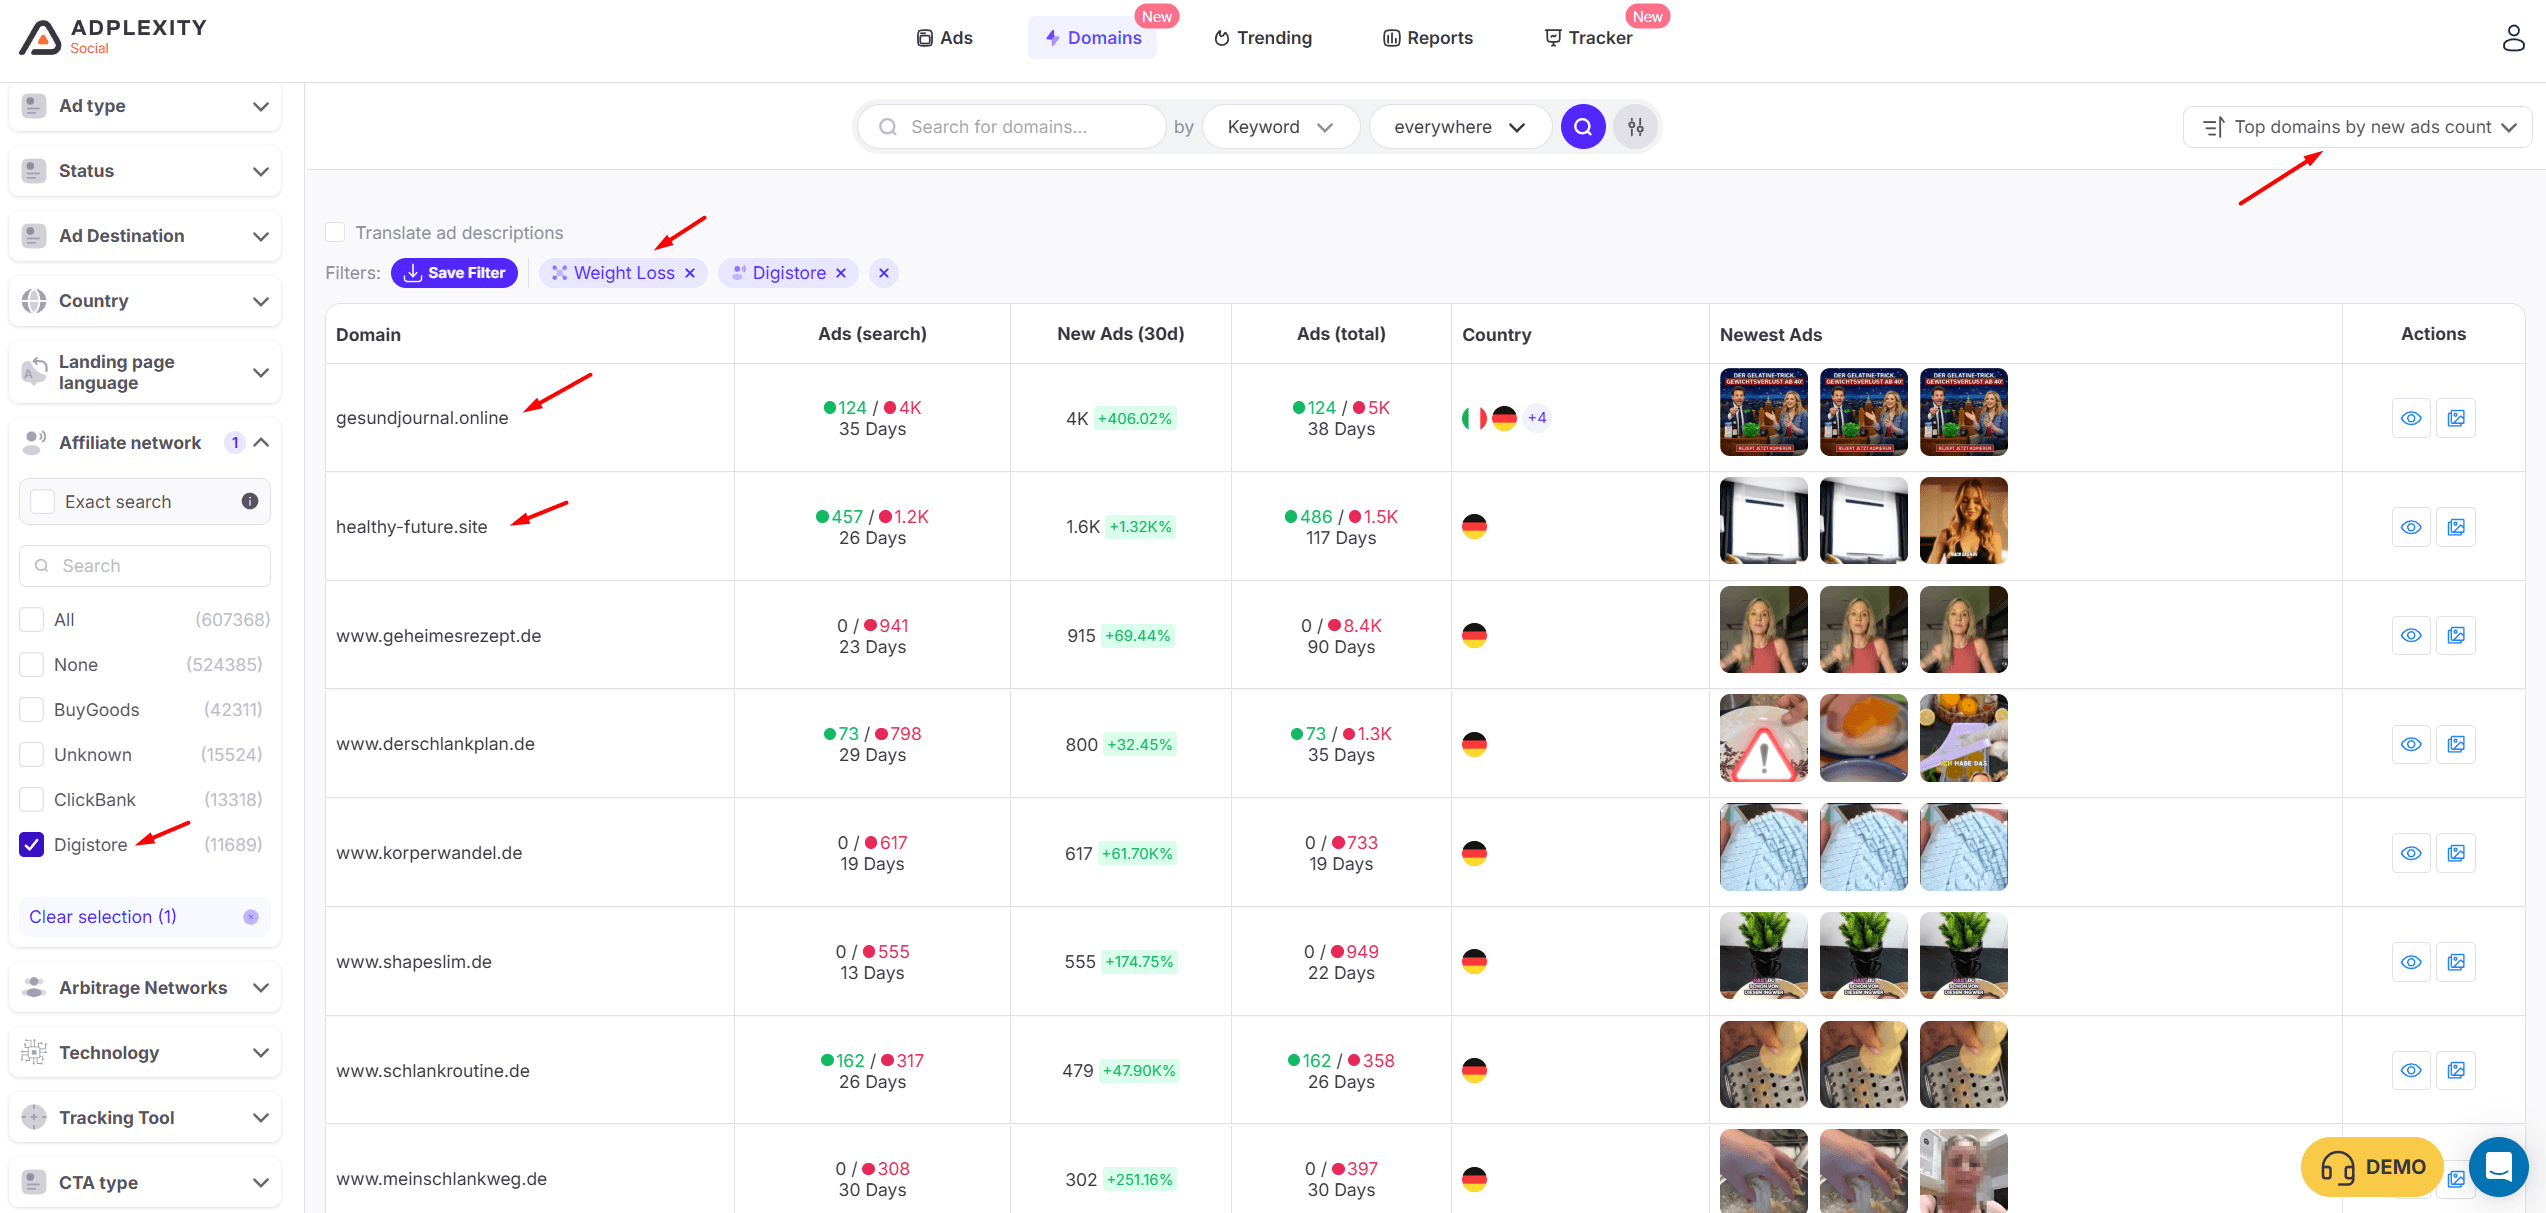The image size is (2546, 1213).
Task: Check the ClickBank affiliate network checkbox
Action: tap(32, 800)
